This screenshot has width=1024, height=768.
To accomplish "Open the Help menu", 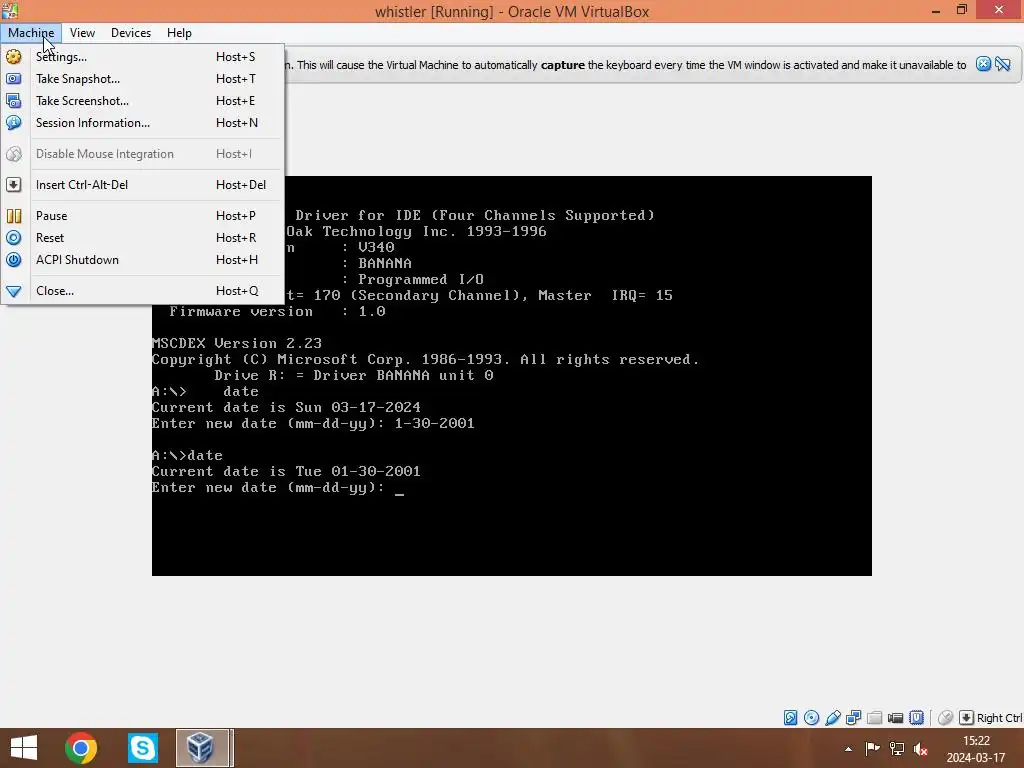I will [179, 33].
